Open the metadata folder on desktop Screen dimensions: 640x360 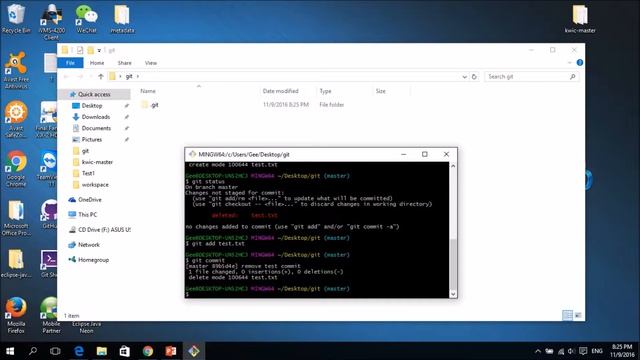pyautogui.click(x=122, y=19)
